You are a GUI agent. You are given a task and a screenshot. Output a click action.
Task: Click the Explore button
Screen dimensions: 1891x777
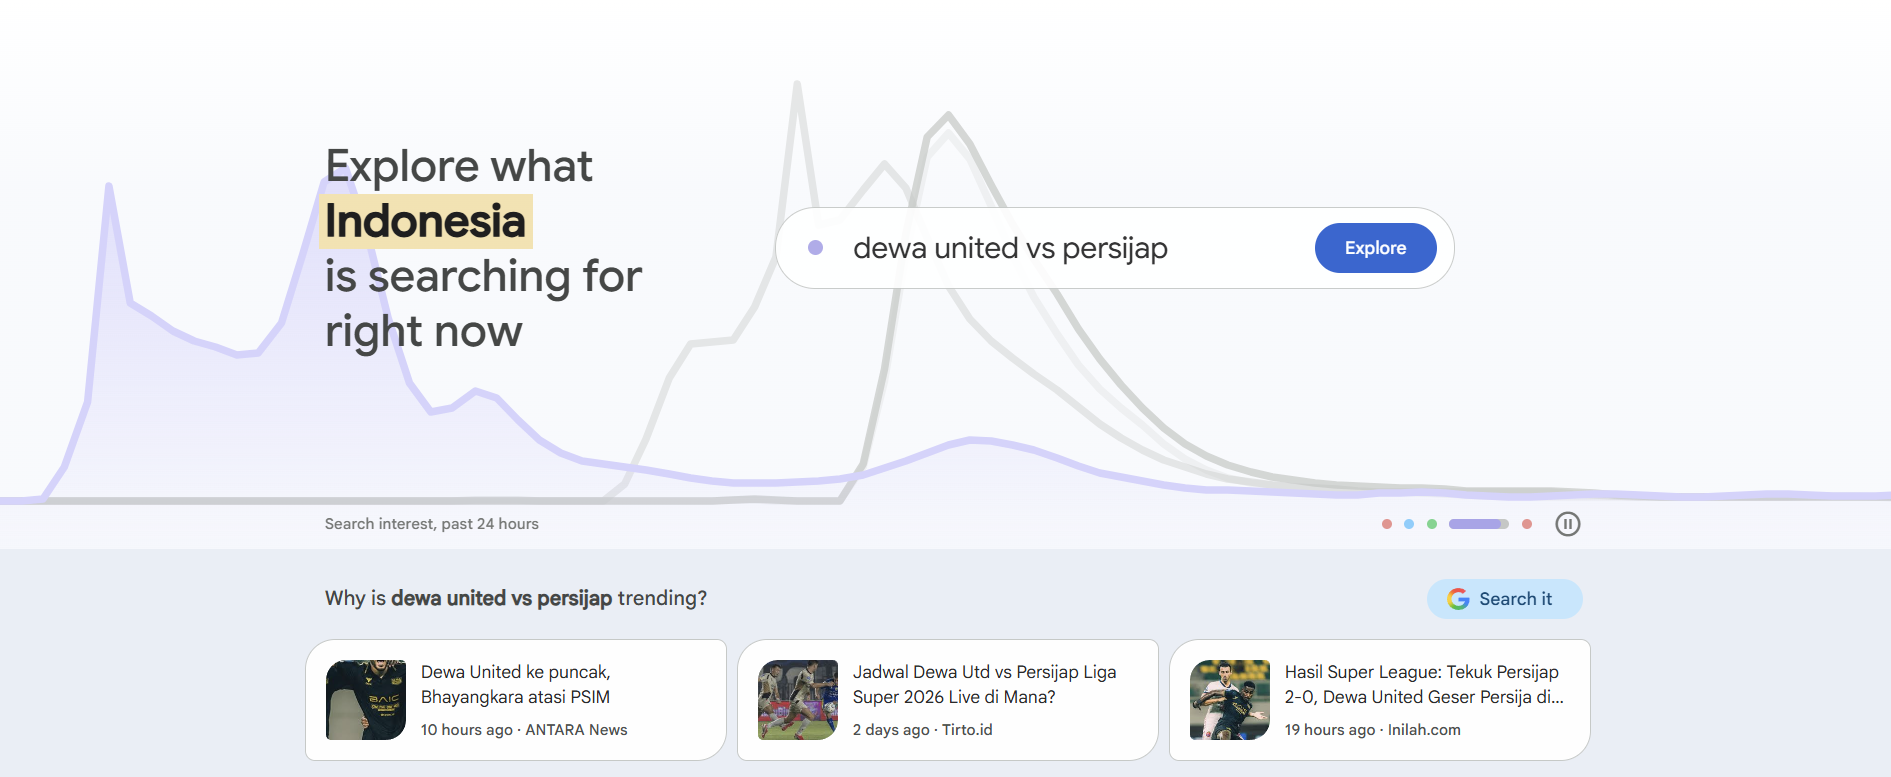(1375, 248)
